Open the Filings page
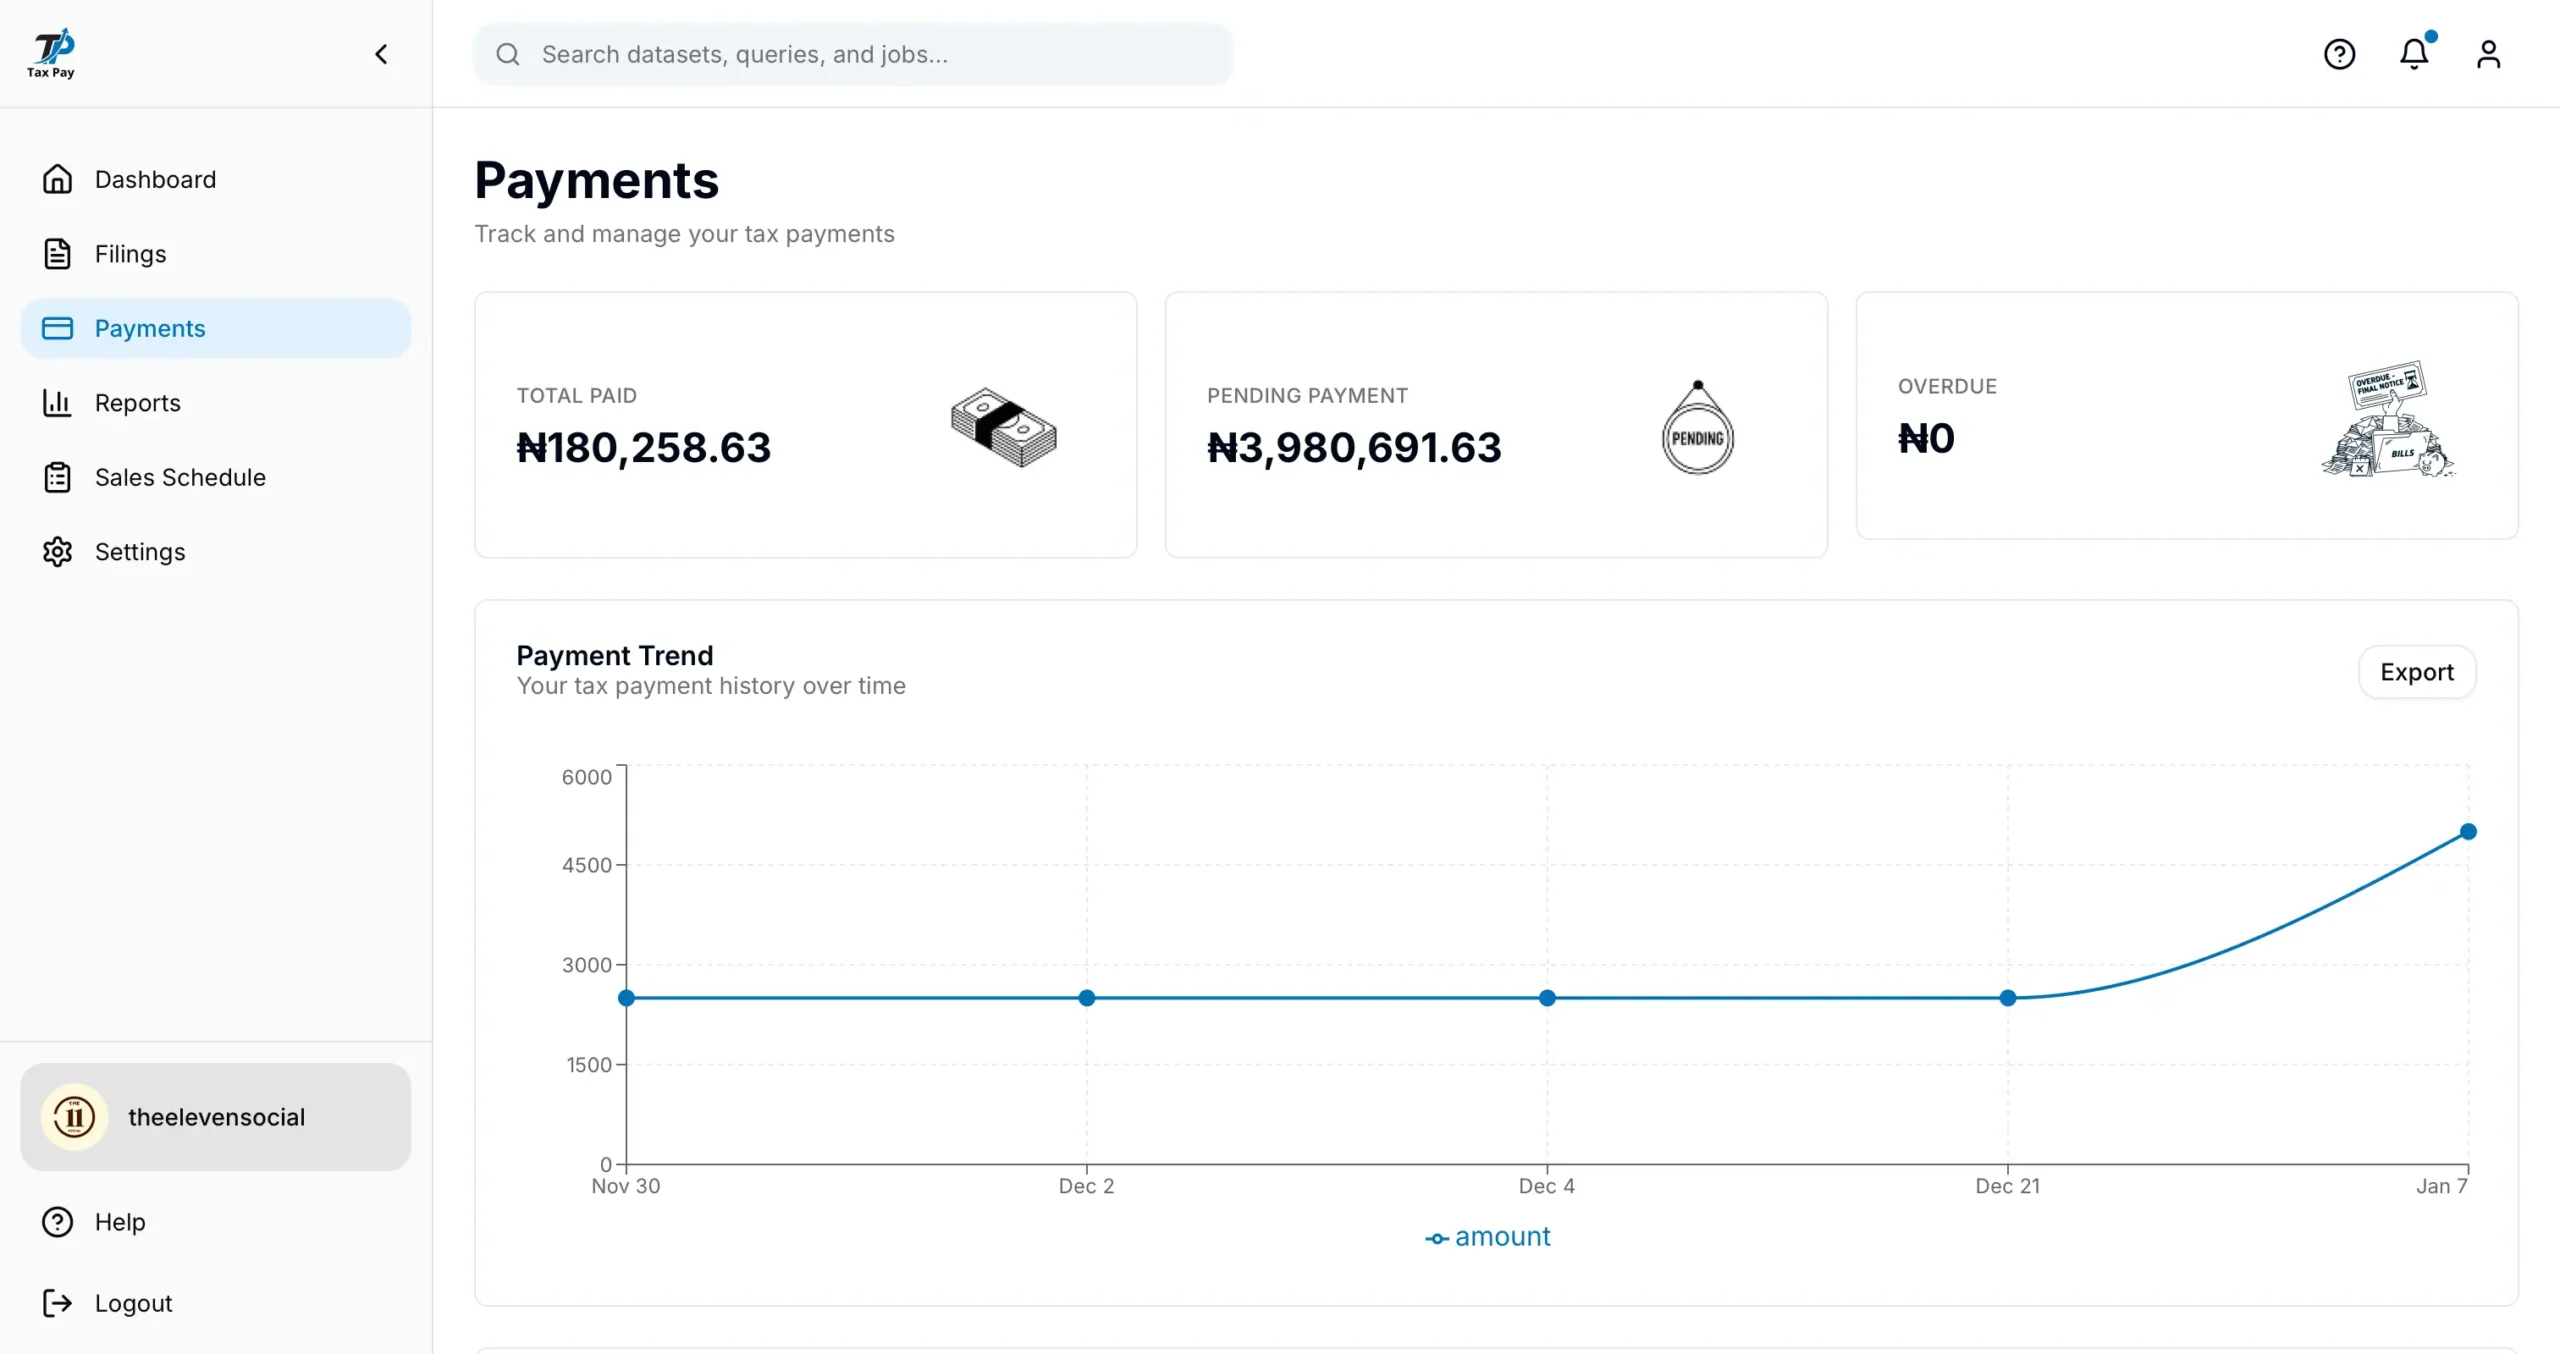Viewport: 2560px width, 1354px height. click(130, 254)
